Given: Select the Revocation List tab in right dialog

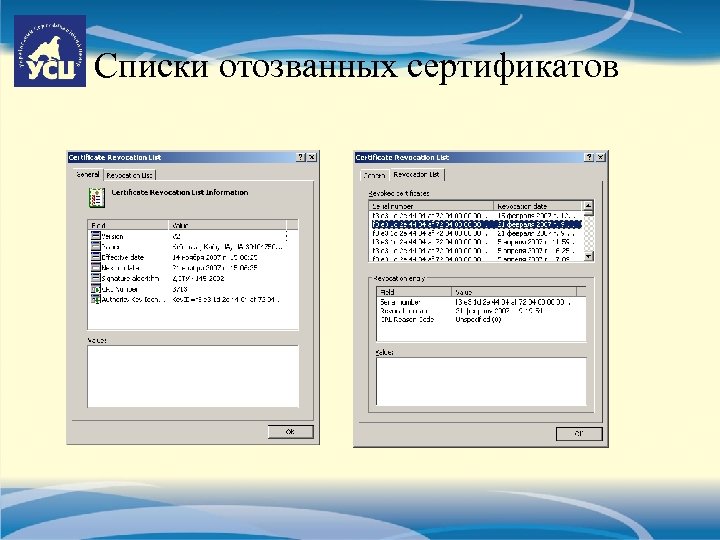Looking at the screenshot, I should 416,175.
